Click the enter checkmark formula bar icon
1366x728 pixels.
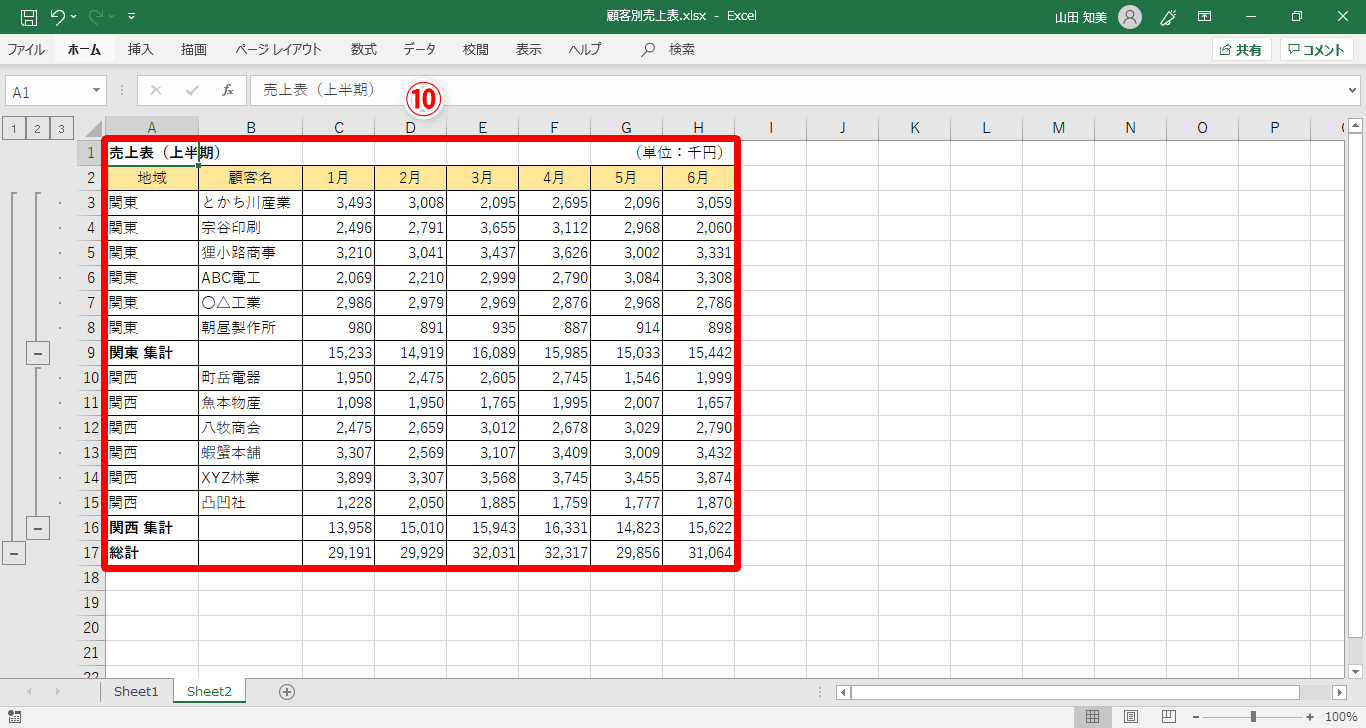pos(192,90)
